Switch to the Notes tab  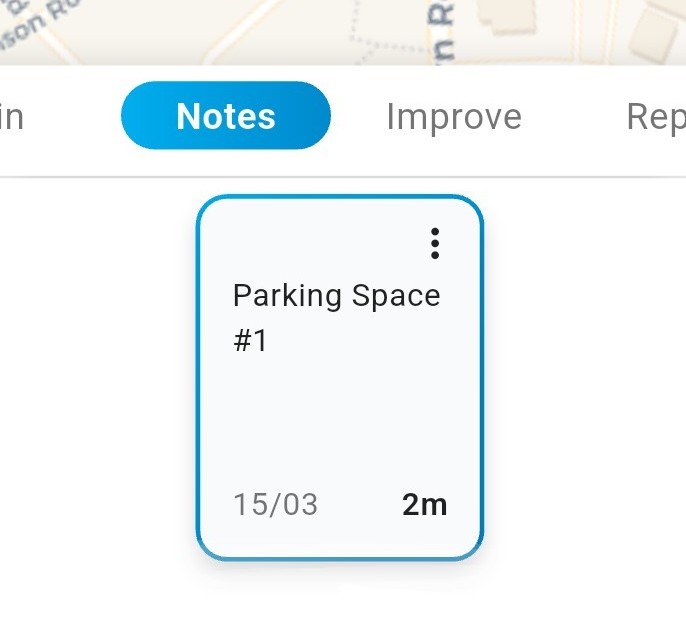pyautogui.click(x=226, y=116)
